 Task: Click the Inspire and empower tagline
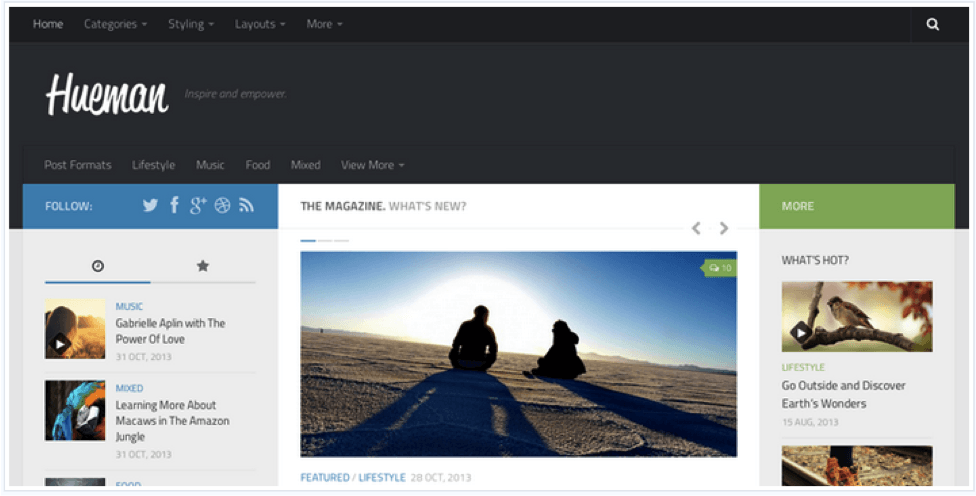235,94
